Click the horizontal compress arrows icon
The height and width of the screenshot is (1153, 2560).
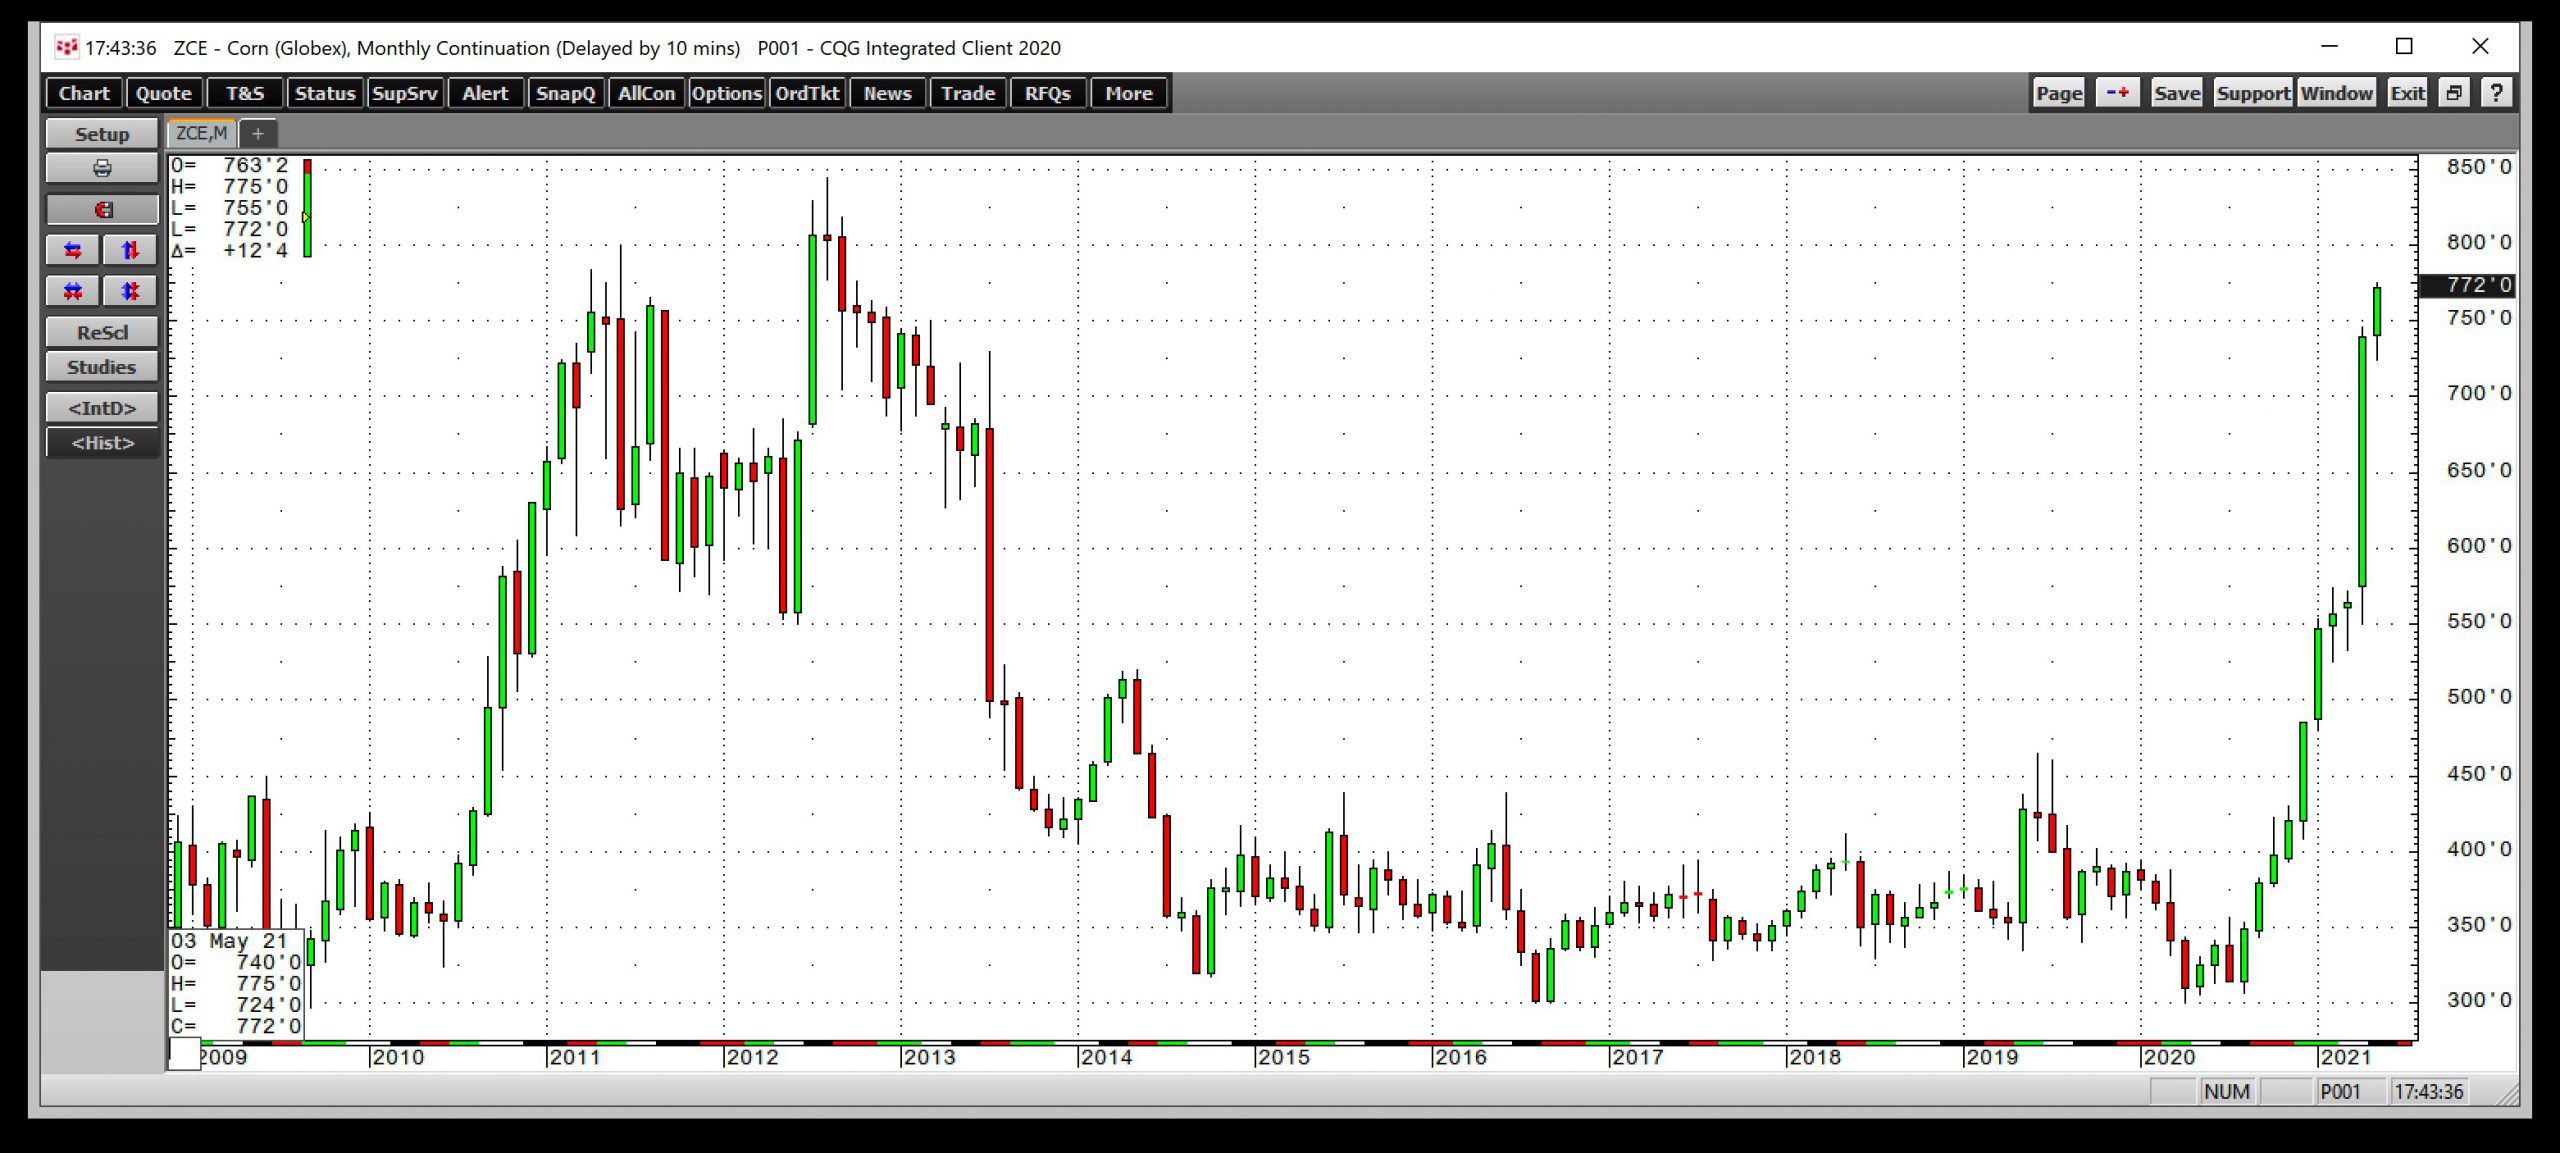pyautogui.click(x=73, y=291)
